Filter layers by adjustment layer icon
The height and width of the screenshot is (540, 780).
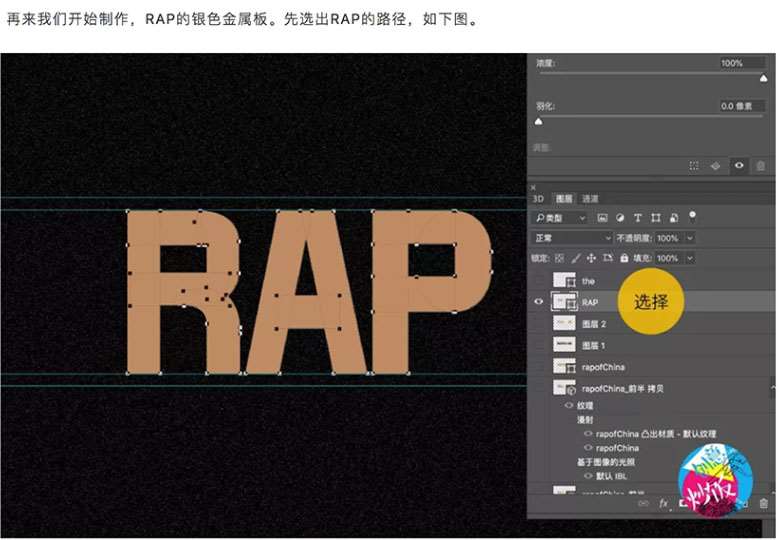click(x=620, y=218)
